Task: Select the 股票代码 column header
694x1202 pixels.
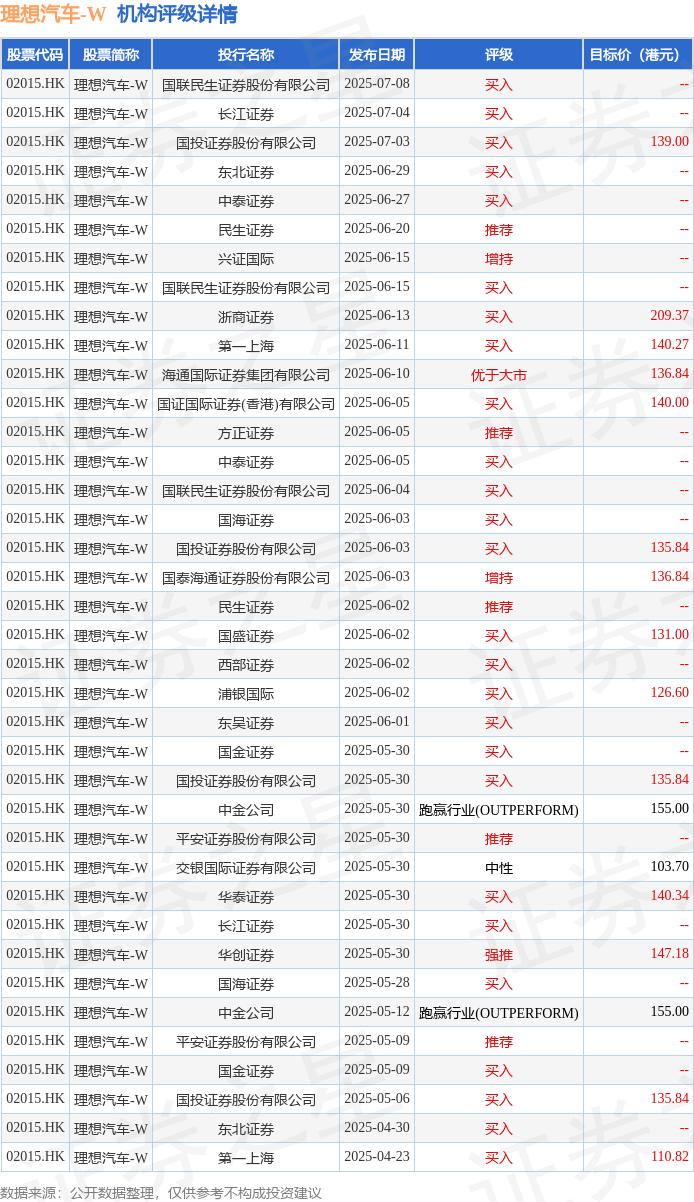Action: [35, 55]
